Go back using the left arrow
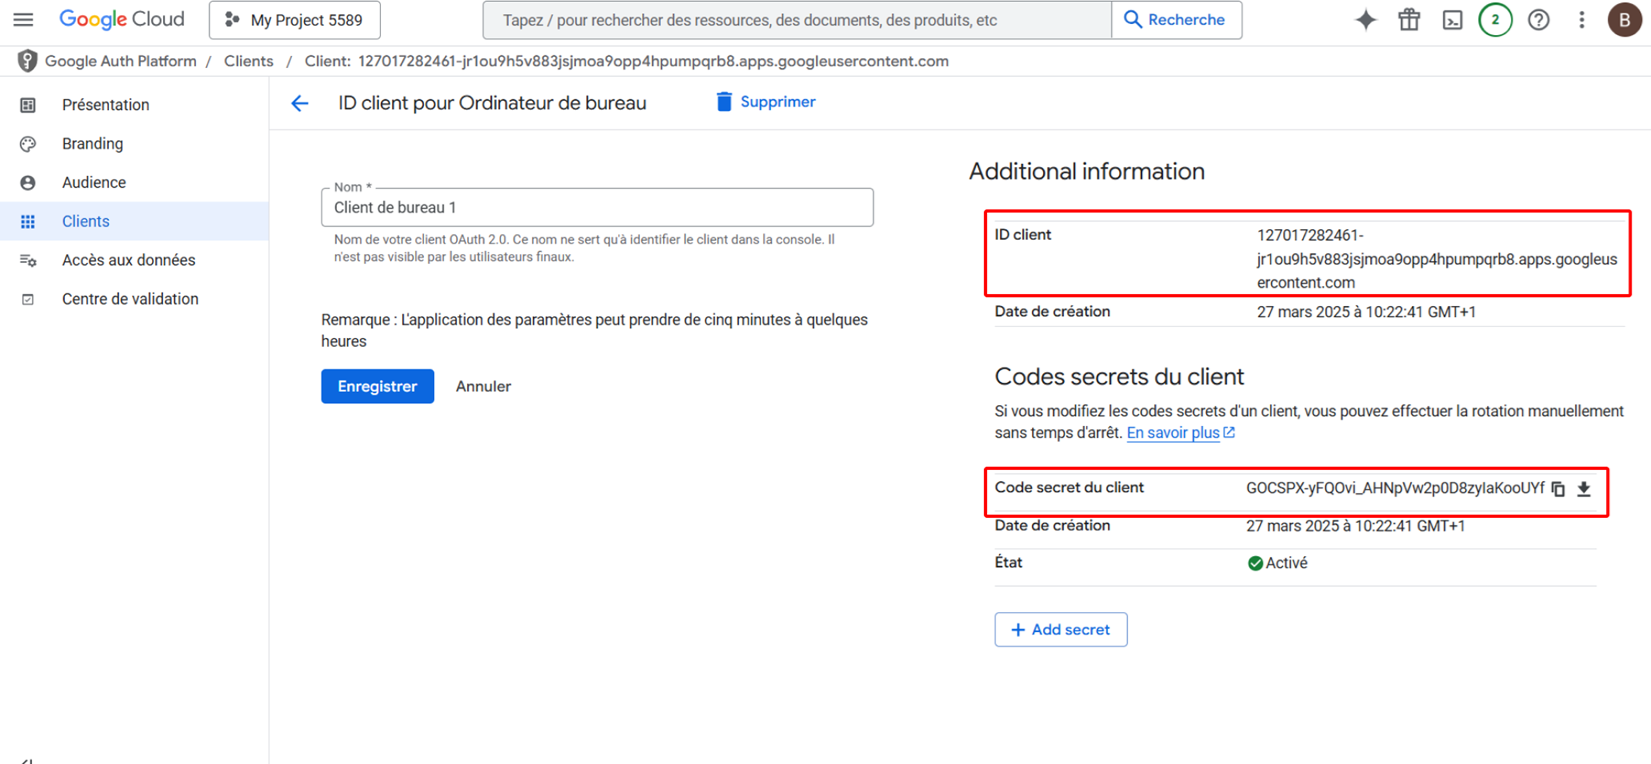1651x764 pixels. pos(300,103)
